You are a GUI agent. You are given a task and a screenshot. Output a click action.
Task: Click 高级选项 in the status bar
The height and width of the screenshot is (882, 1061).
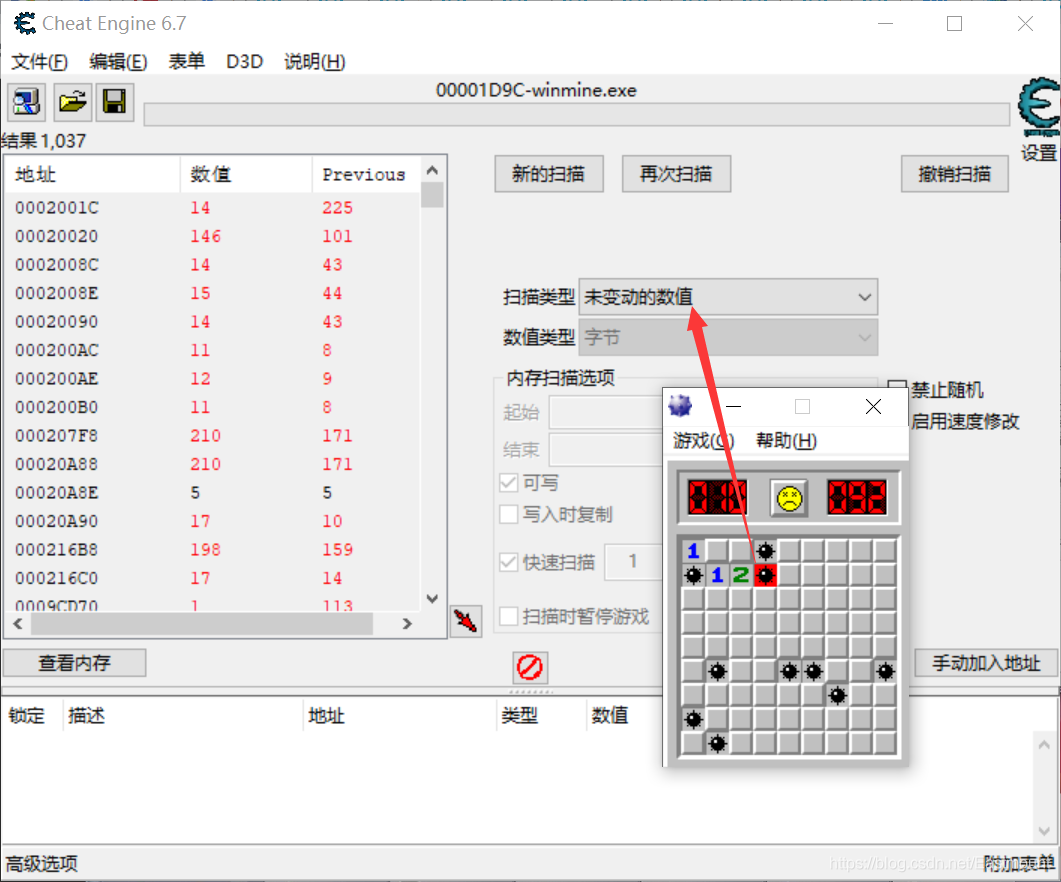(42, 864)
